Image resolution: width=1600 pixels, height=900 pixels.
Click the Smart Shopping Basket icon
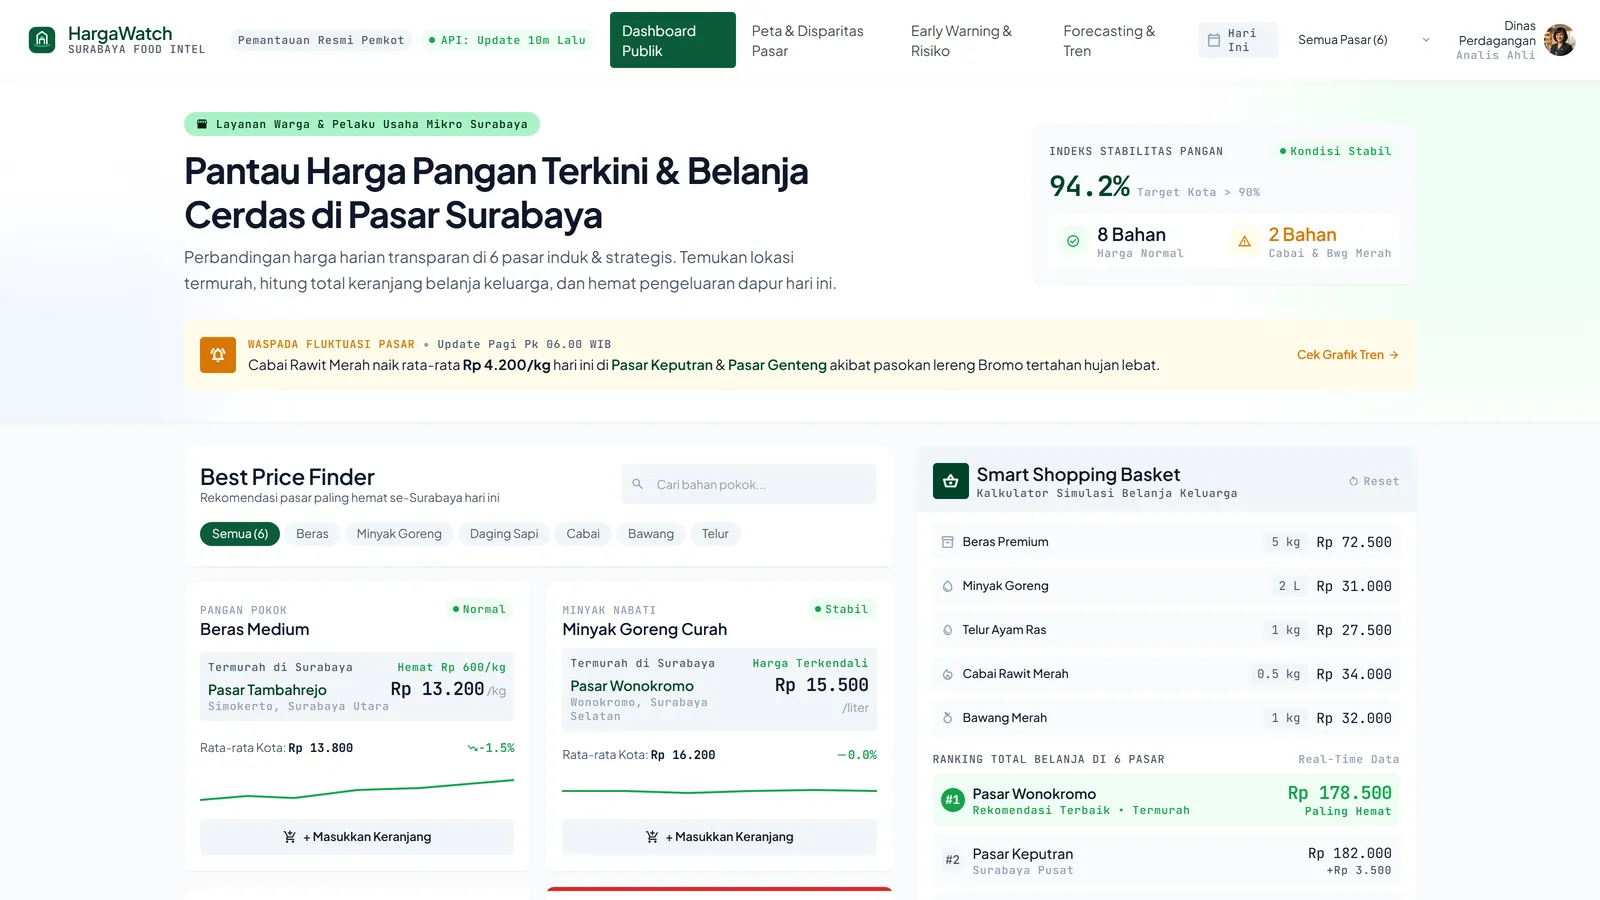click(951, 481)
